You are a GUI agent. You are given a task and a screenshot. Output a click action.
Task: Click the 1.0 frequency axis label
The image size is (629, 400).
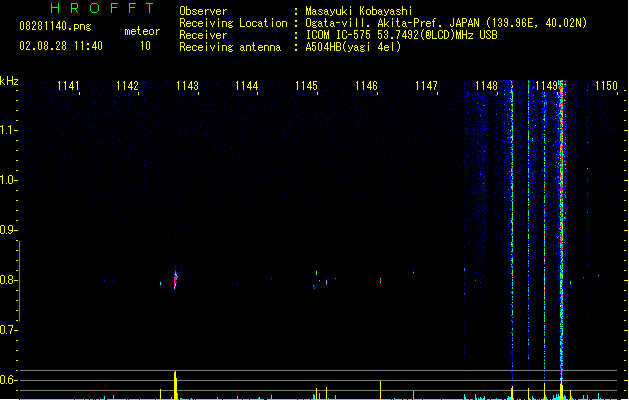[8, 180]
